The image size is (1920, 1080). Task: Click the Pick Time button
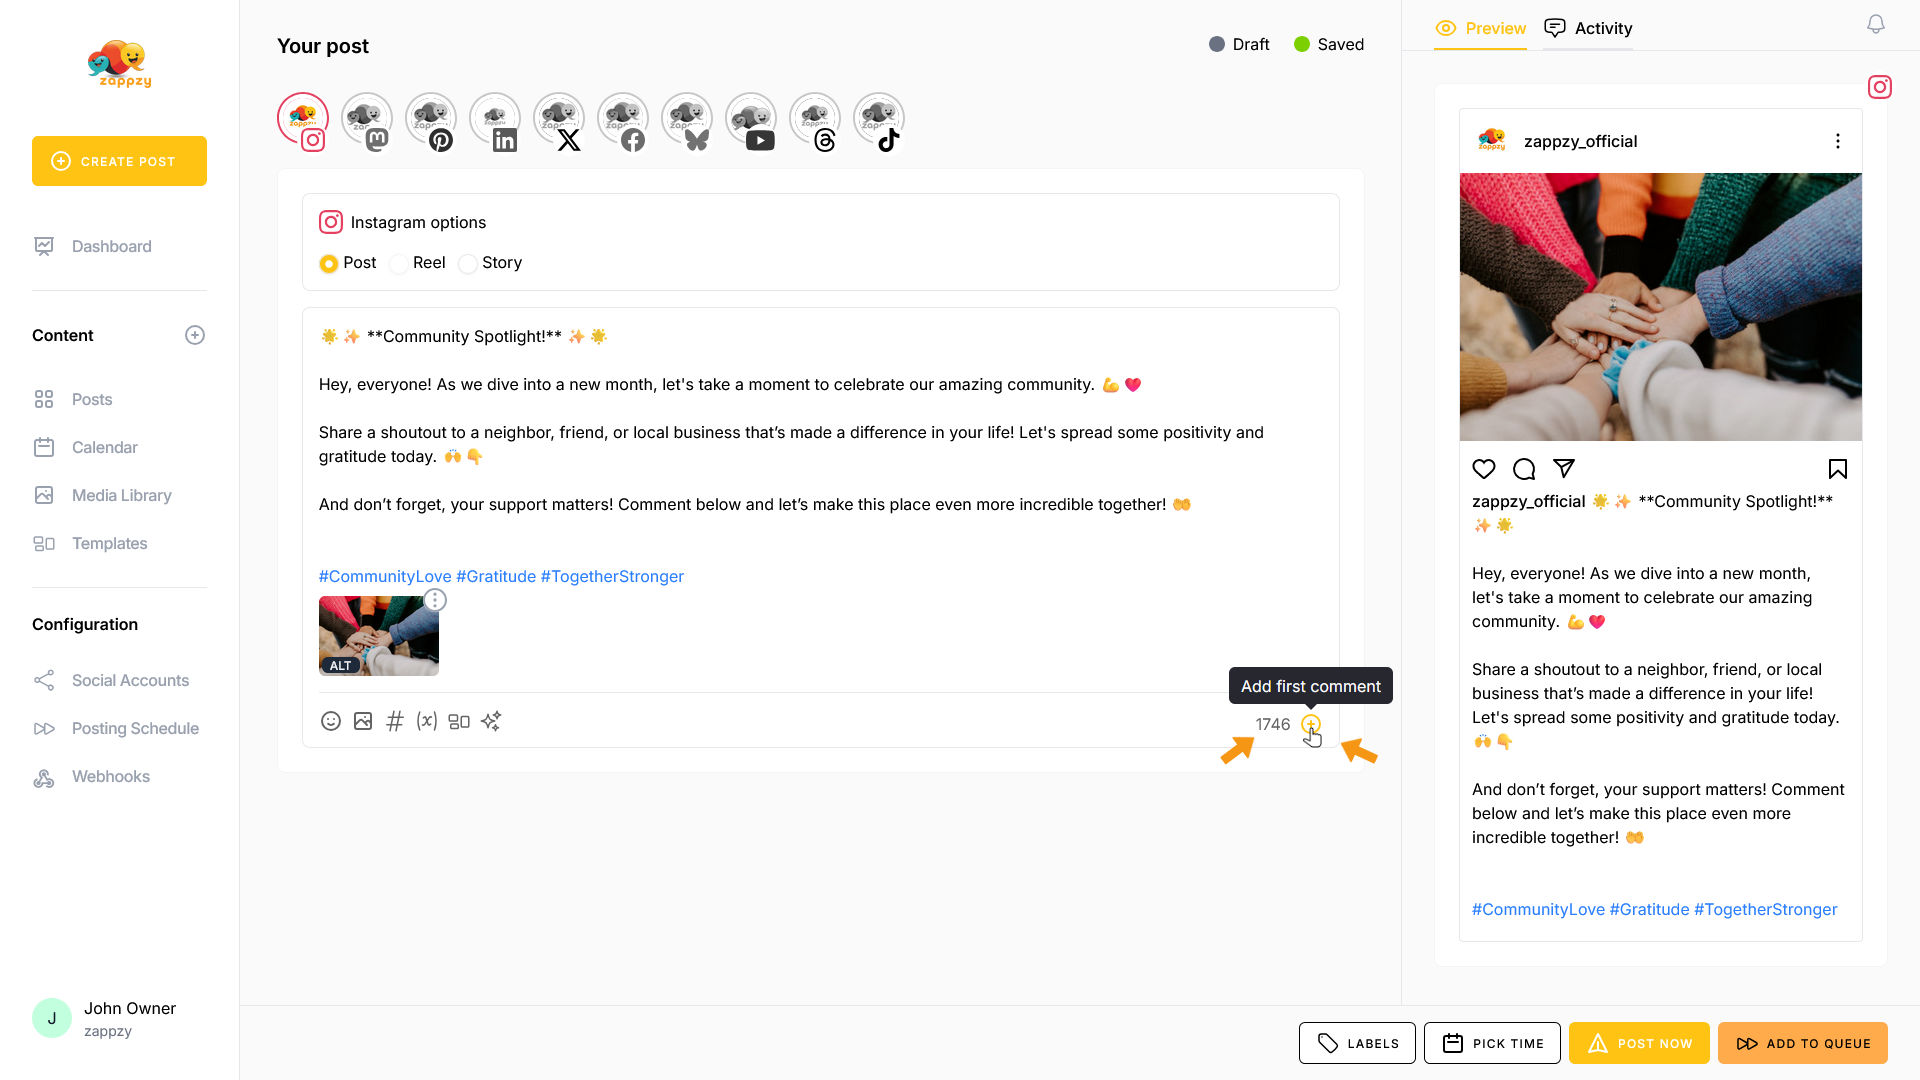tap(1492, 1043)
